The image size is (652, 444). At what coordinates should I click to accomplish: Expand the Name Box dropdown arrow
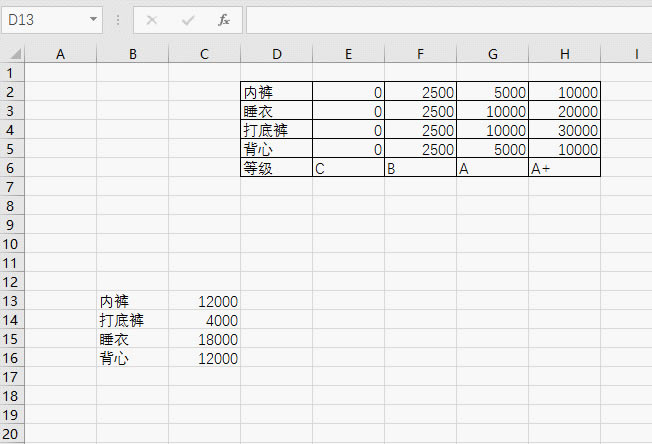94,19
